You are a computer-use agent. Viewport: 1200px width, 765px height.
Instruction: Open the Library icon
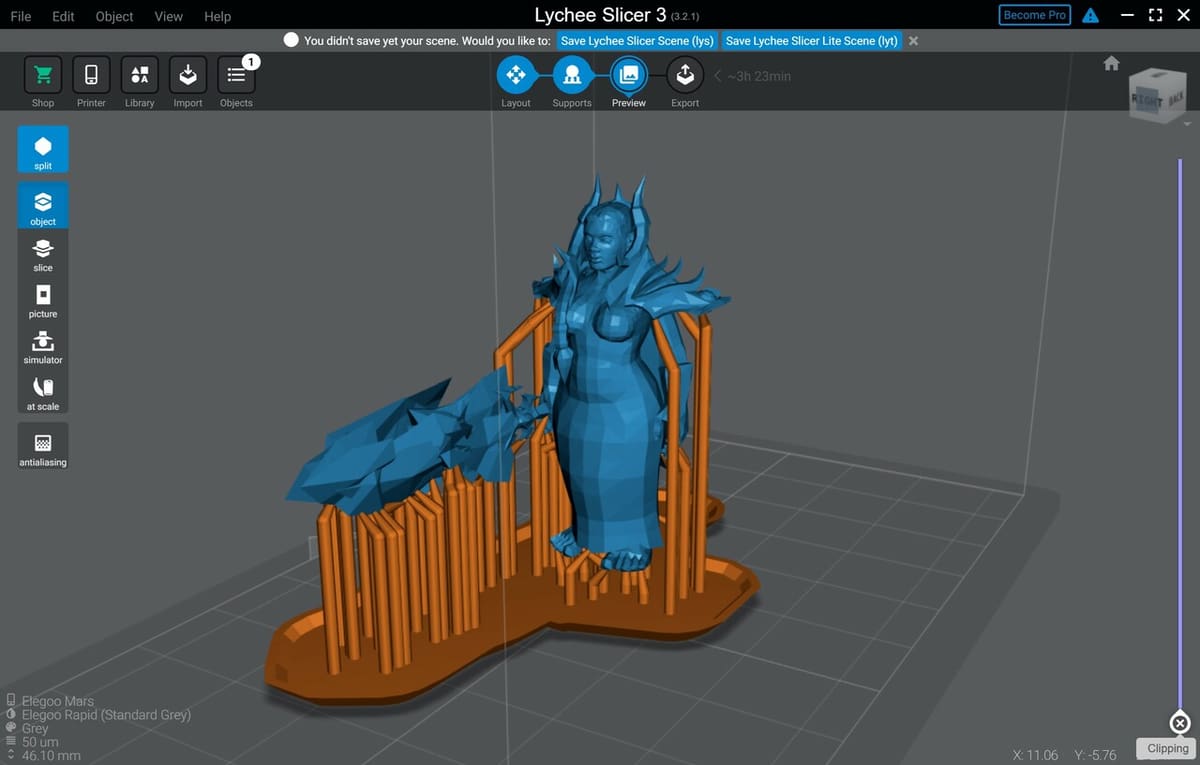coord(140,75)
